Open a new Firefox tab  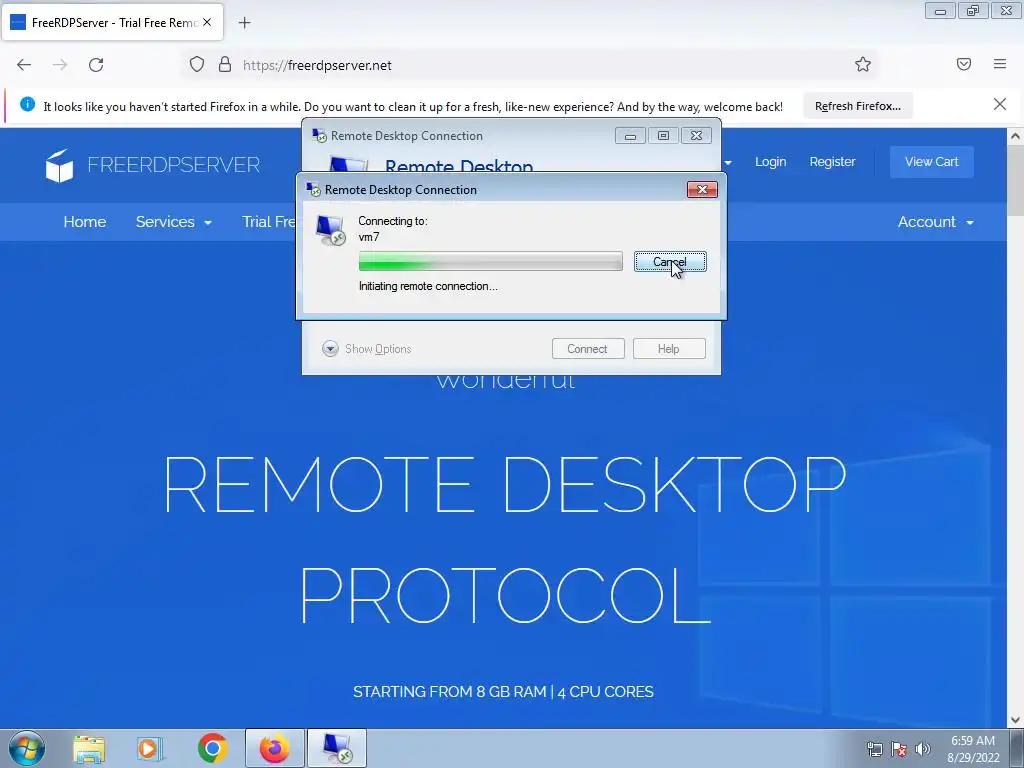[x=244, y=23]
